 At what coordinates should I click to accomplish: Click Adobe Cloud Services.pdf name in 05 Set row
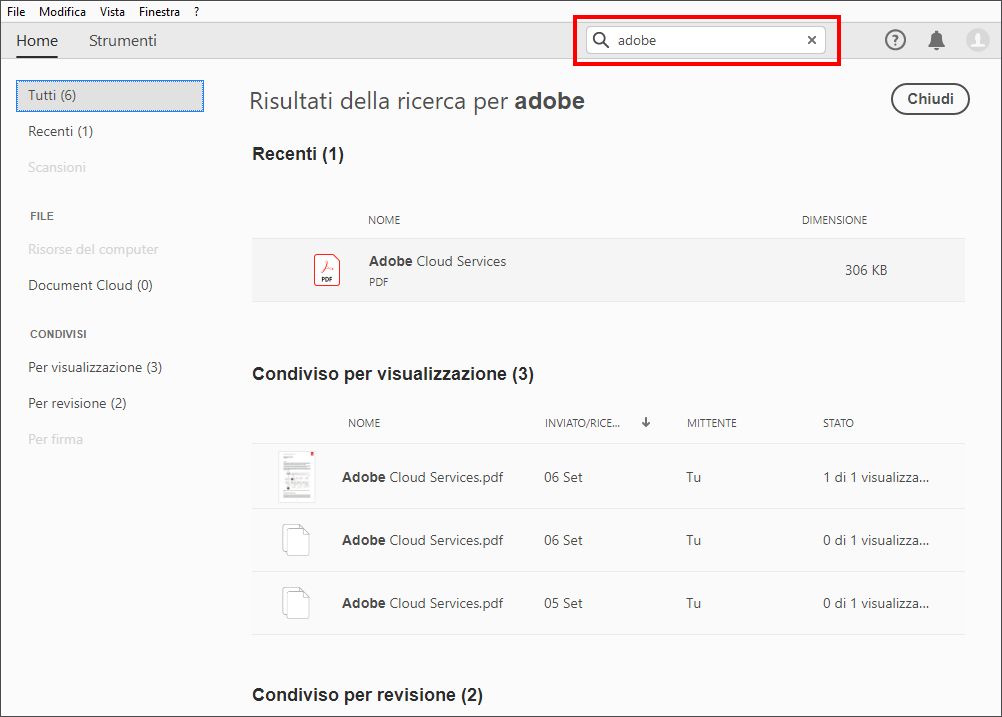422,603
